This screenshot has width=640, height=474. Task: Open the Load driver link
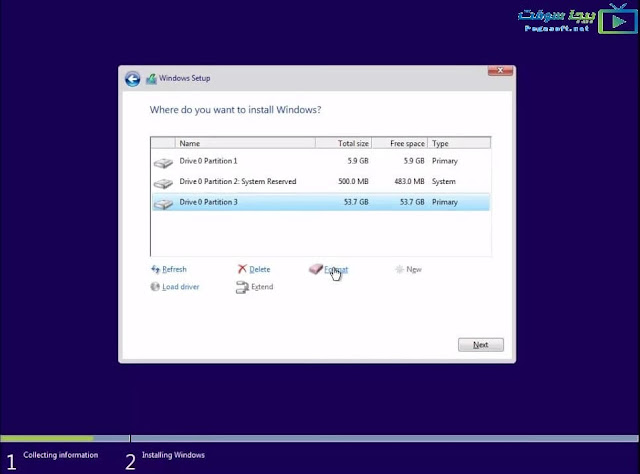click(x=181, y=287)
